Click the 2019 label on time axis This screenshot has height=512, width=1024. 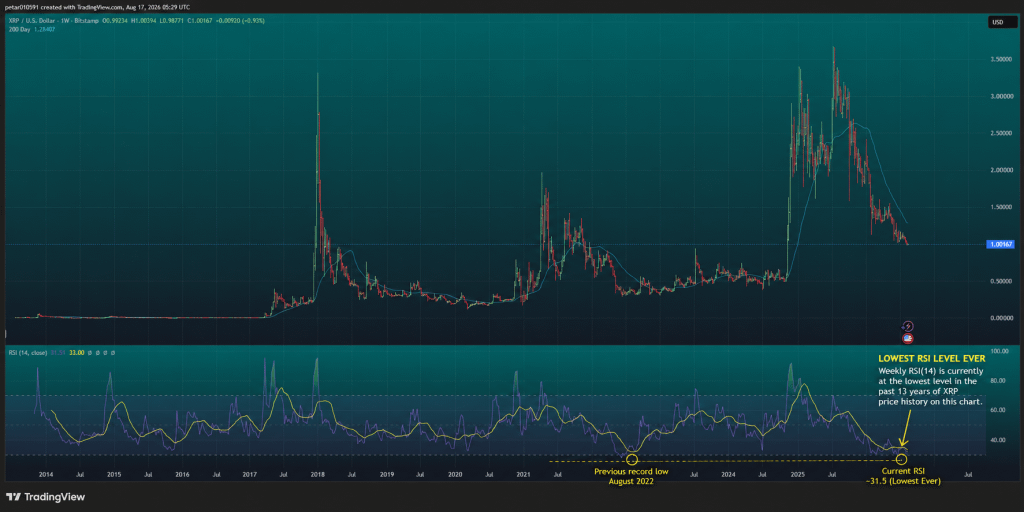[x=387, y=474]
